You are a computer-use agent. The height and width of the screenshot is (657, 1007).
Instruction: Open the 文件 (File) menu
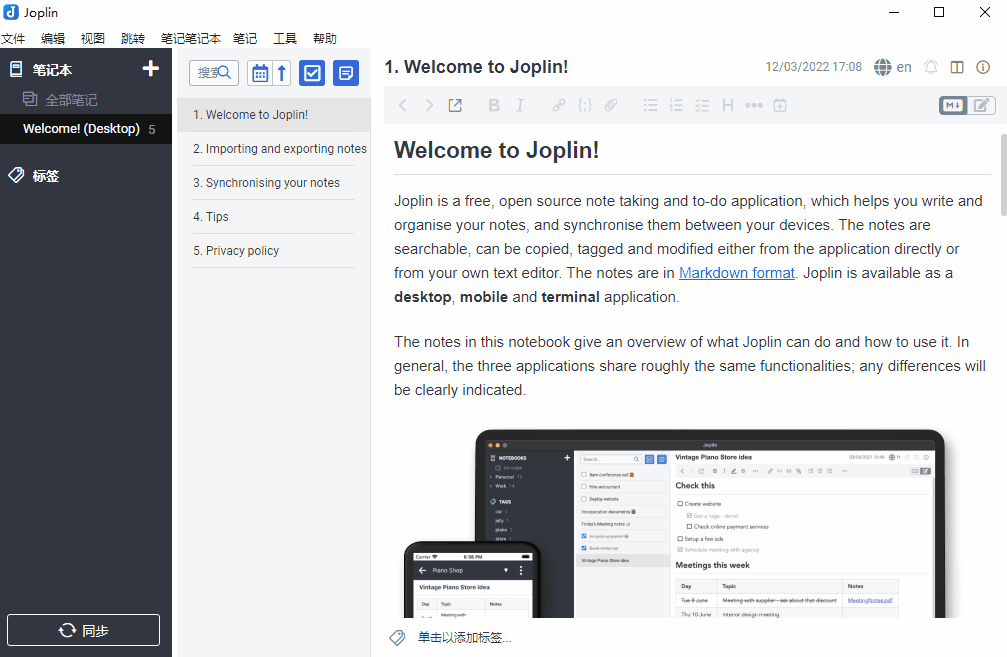click(13, 39)
